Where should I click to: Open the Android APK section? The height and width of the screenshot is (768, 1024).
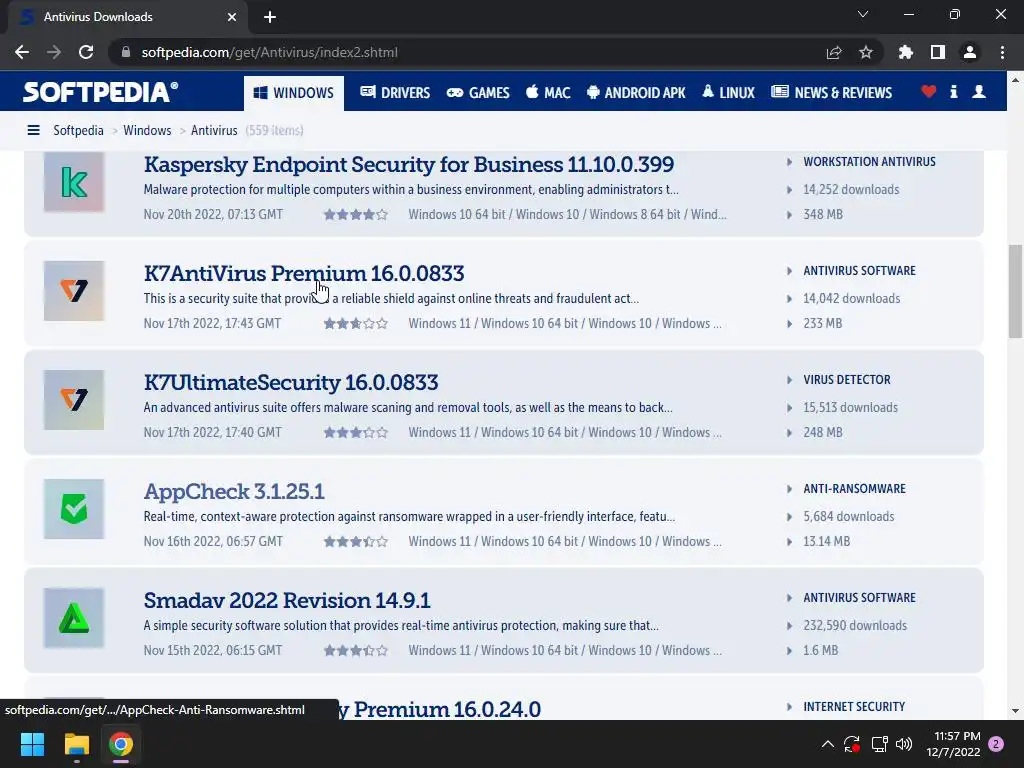click(x=636, y=93)
